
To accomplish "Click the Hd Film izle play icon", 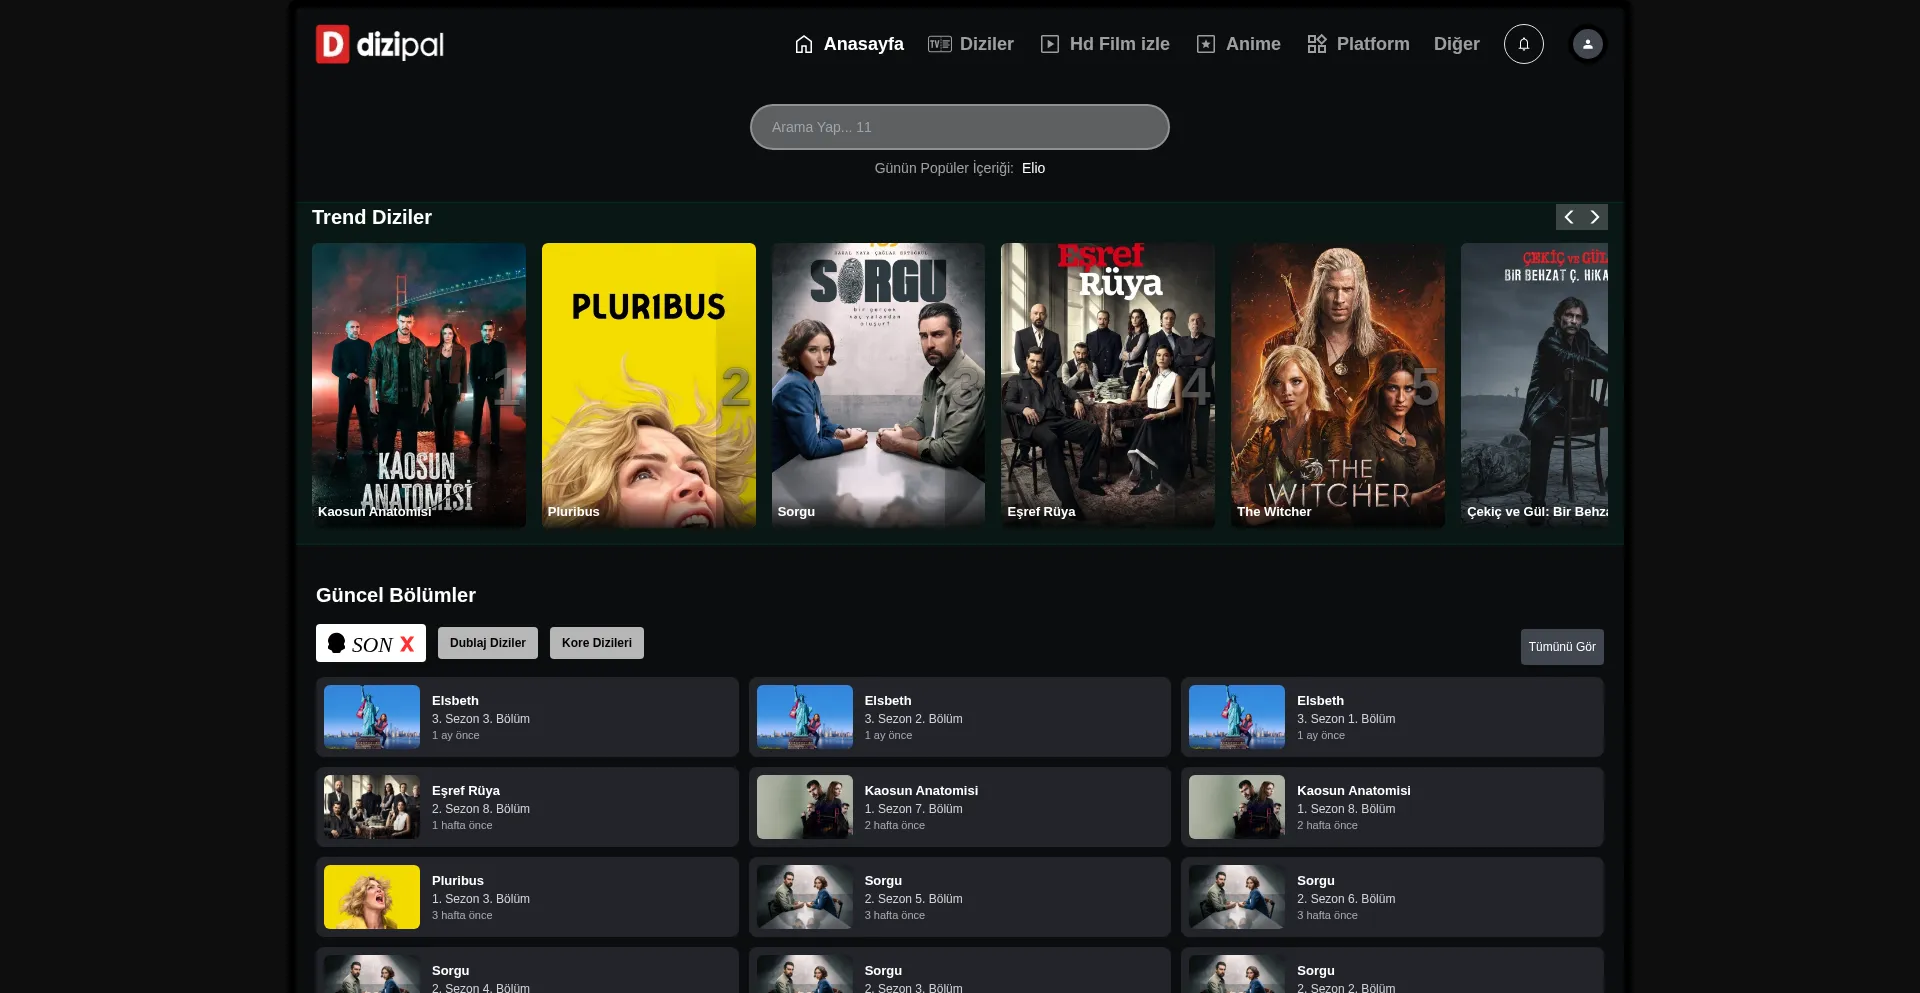I will click(x=1050, y=44).
